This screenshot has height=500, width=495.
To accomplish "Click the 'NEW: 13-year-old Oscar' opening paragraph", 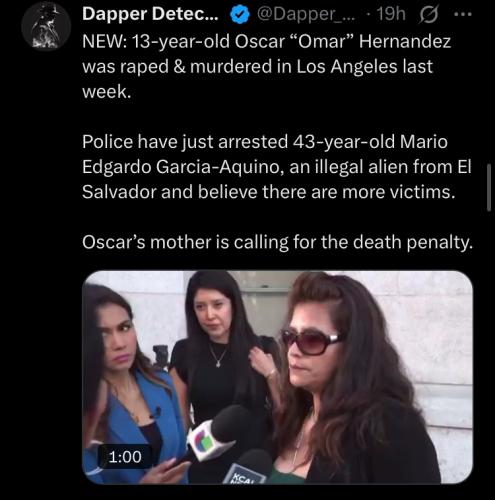I will coord(267,66).
